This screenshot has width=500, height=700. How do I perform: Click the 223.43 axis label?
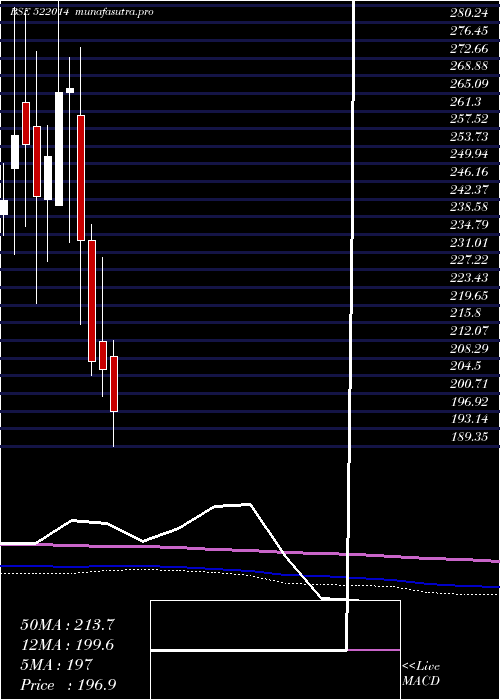tap(469, 278)
